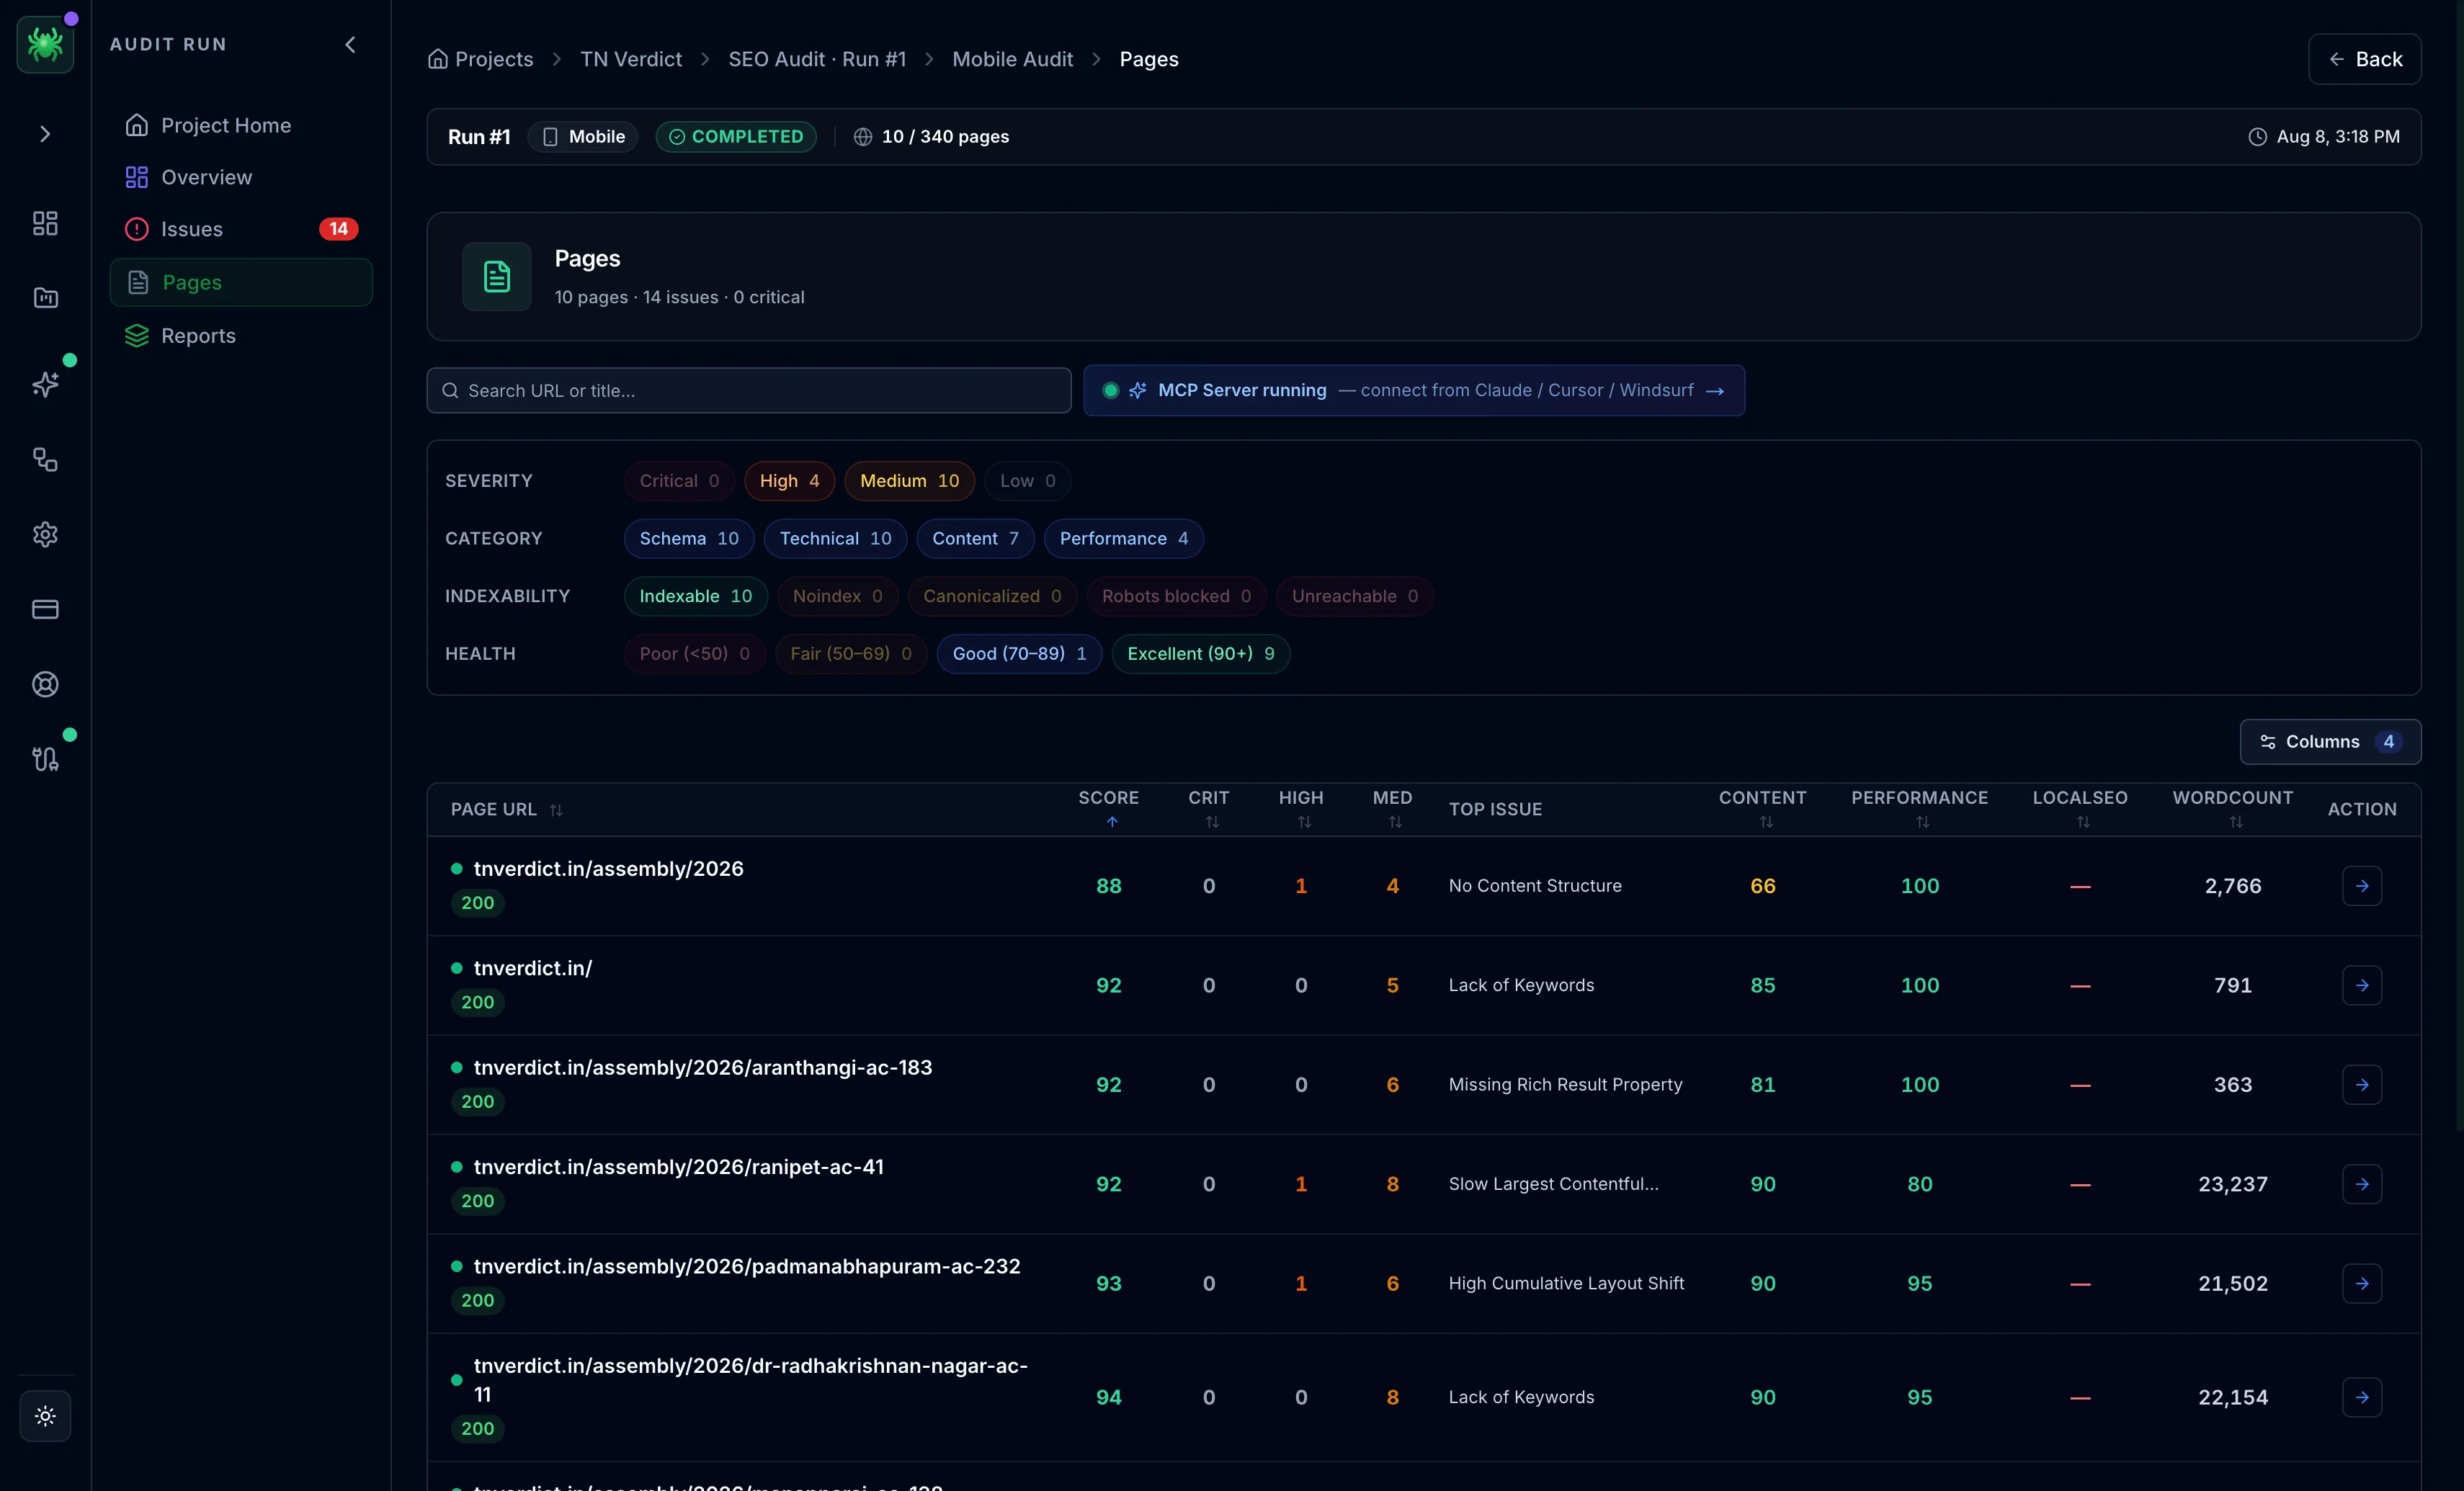Open the billing card rail icon
The height and width of the screenshot is (1491, 2464).
(x=45, y=609)
